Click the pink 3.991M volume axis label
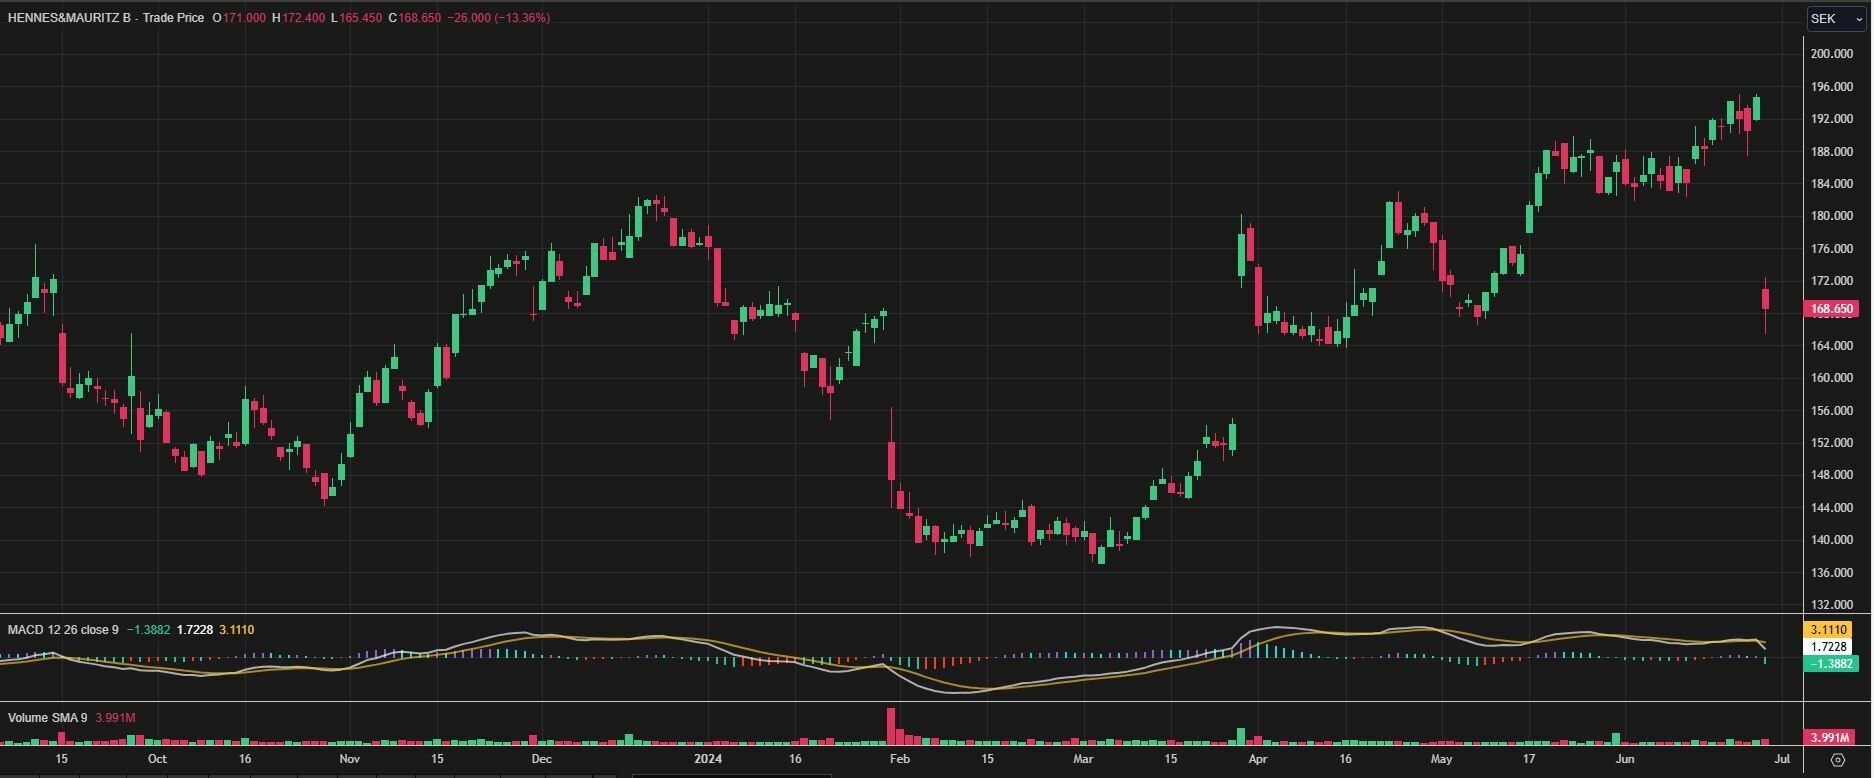The width and height of the screenshot is (1874, 778). tap(1833, 738)
